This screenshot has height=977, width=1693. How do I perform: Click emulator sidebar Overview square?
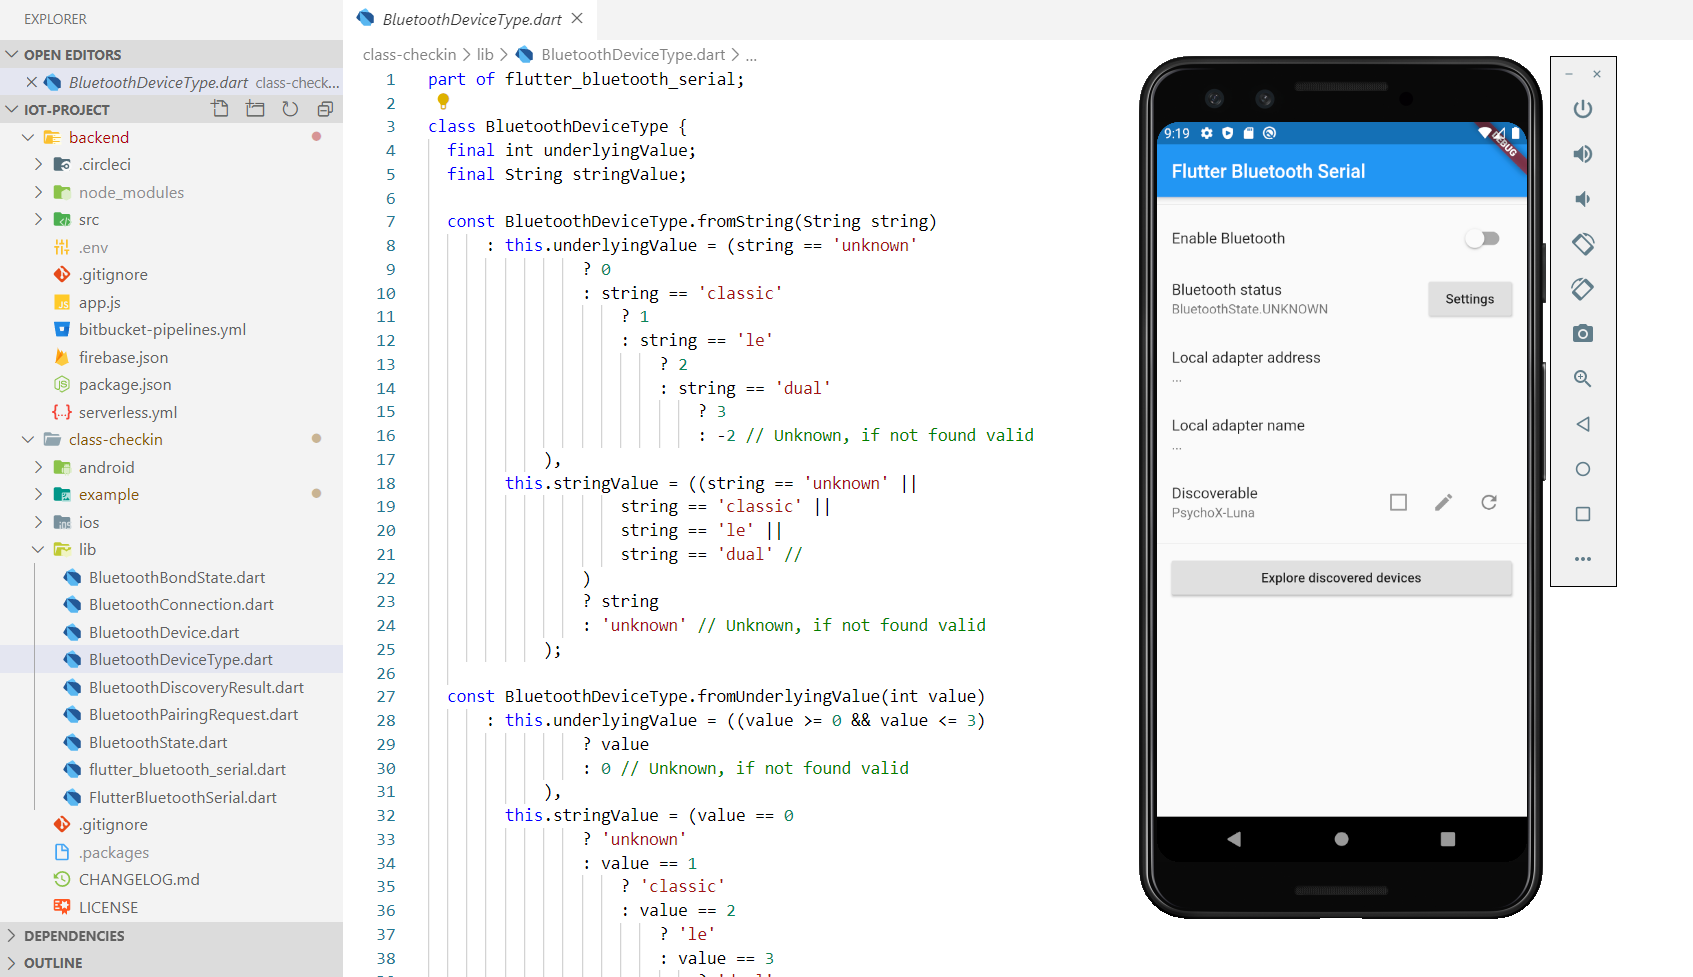(x=1583, y=514)
